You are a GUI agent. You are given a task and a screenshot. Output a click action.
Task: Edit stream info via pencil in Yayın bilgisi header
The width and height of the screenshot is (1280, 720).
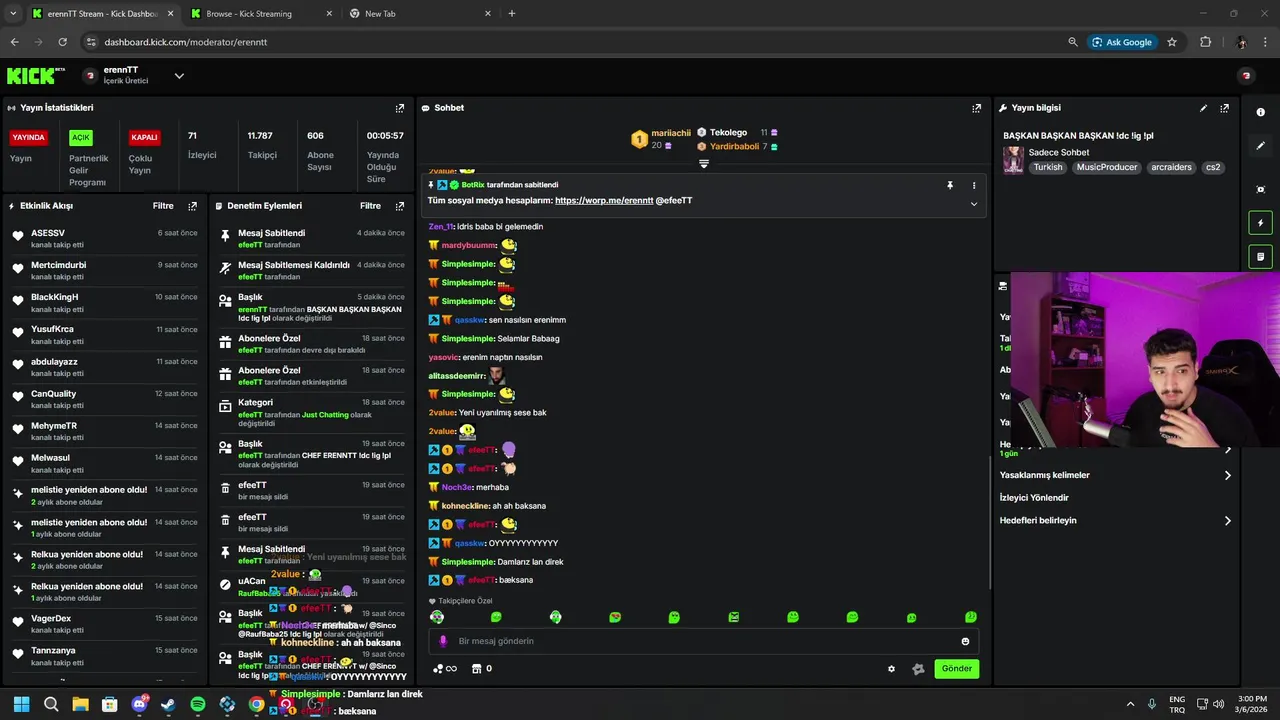pyautogui.click(x=1203, y=108)
